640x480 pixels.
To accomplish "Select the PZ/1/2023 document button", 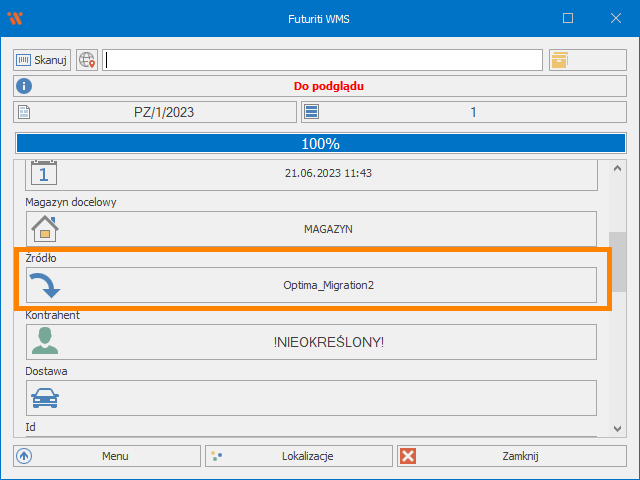I will (x=163, y=112).
